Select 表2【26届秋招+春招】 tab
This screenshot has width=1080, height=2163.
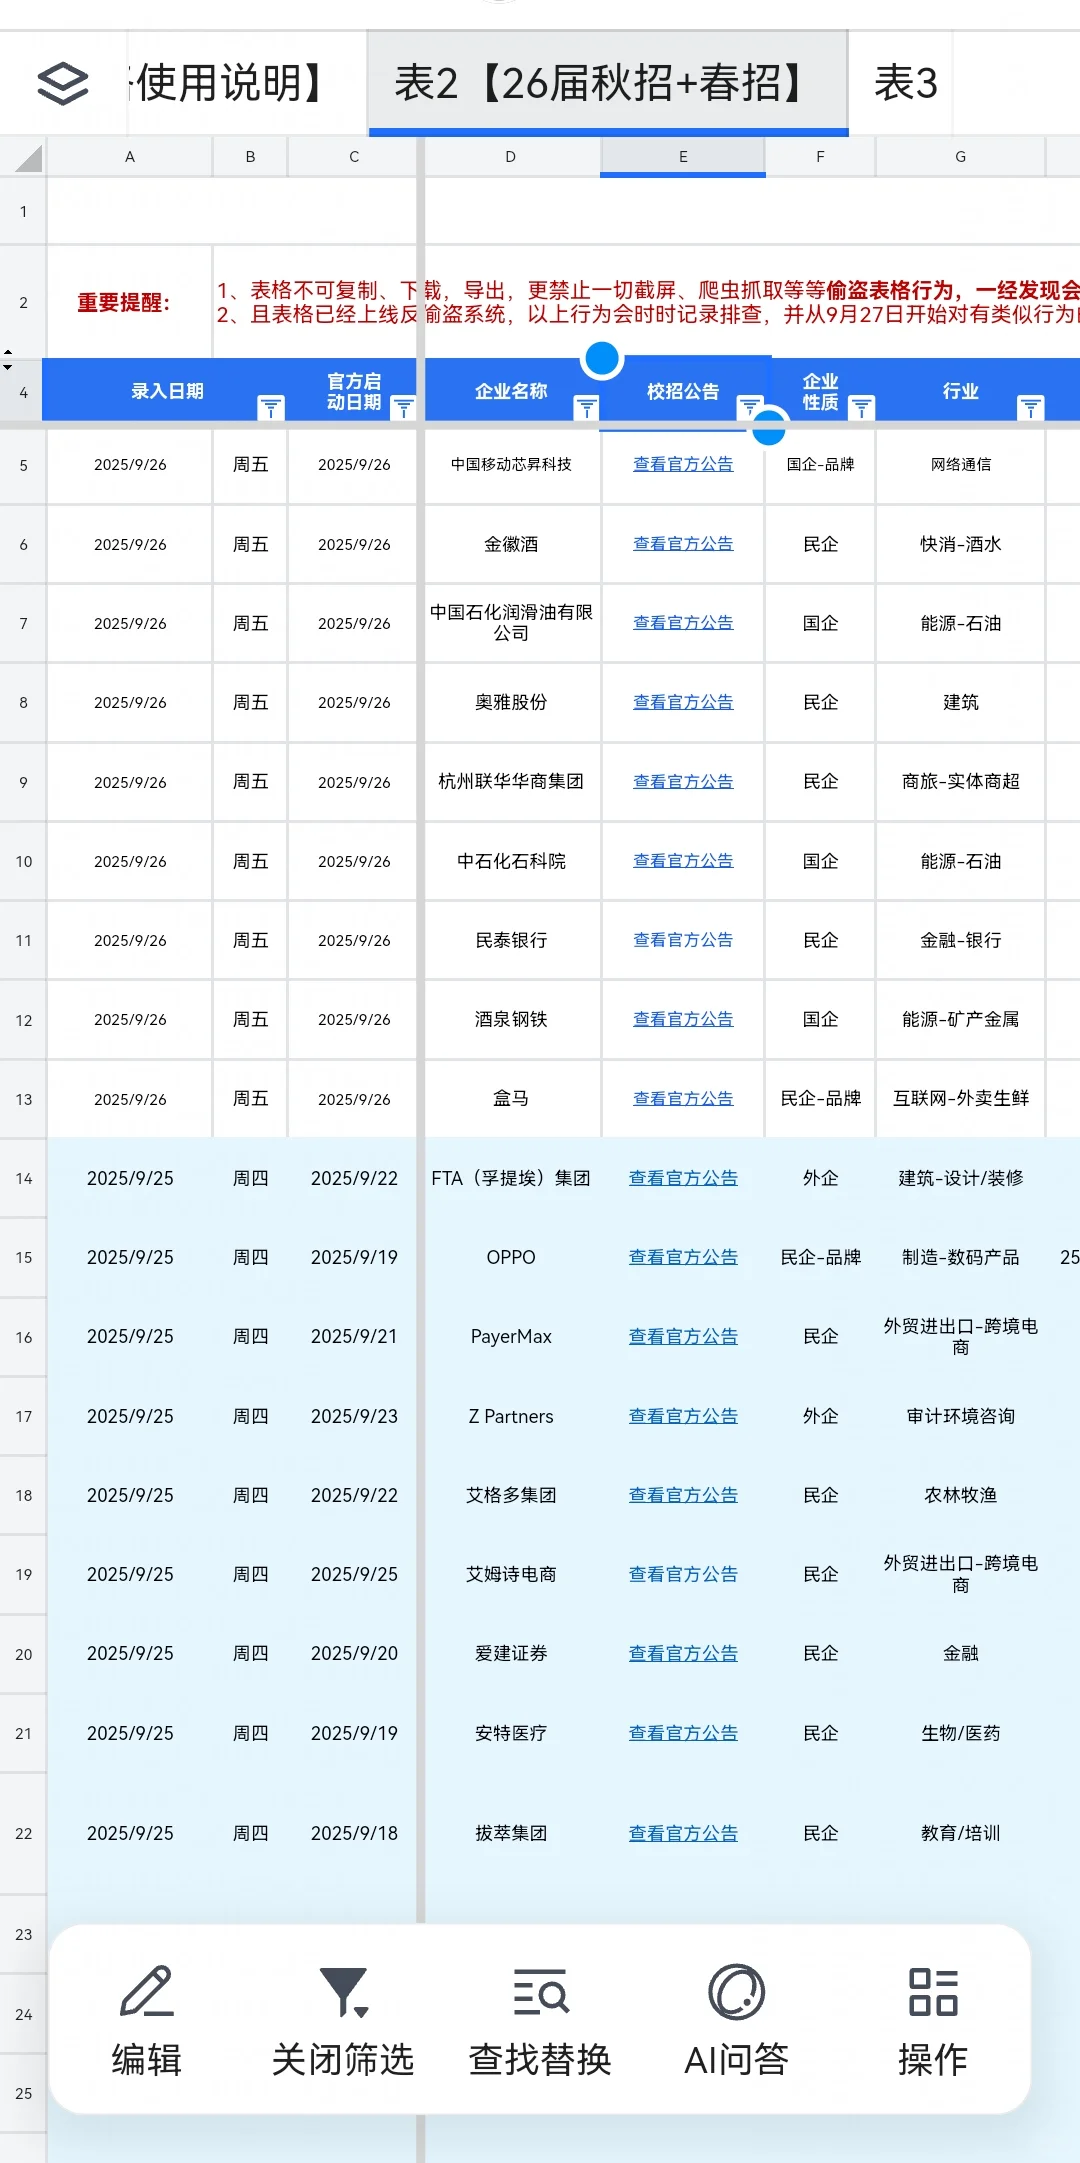point(608,83)
